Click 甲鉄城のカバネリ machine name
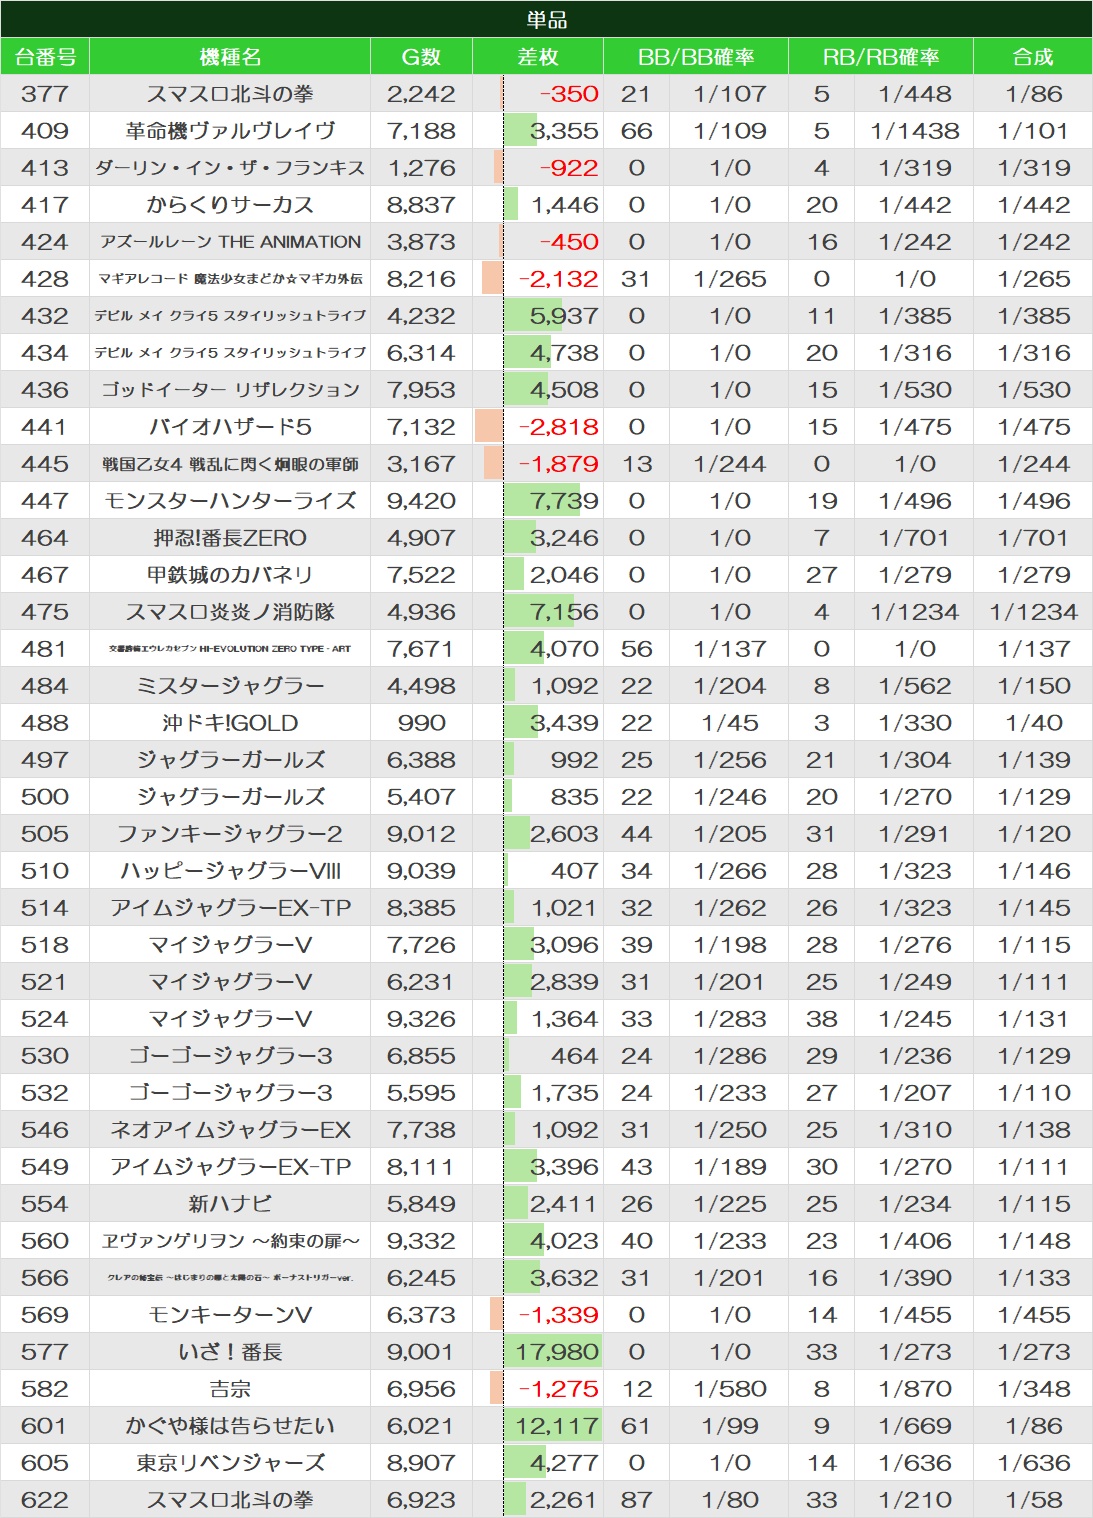The image size is (1093, 1518). [x=230, y=575]
